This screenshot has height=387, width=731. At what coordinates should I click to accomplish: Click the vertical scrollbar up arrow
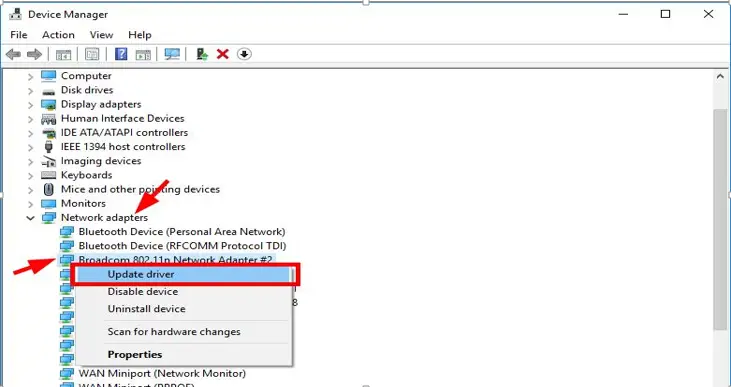point(721,76)
